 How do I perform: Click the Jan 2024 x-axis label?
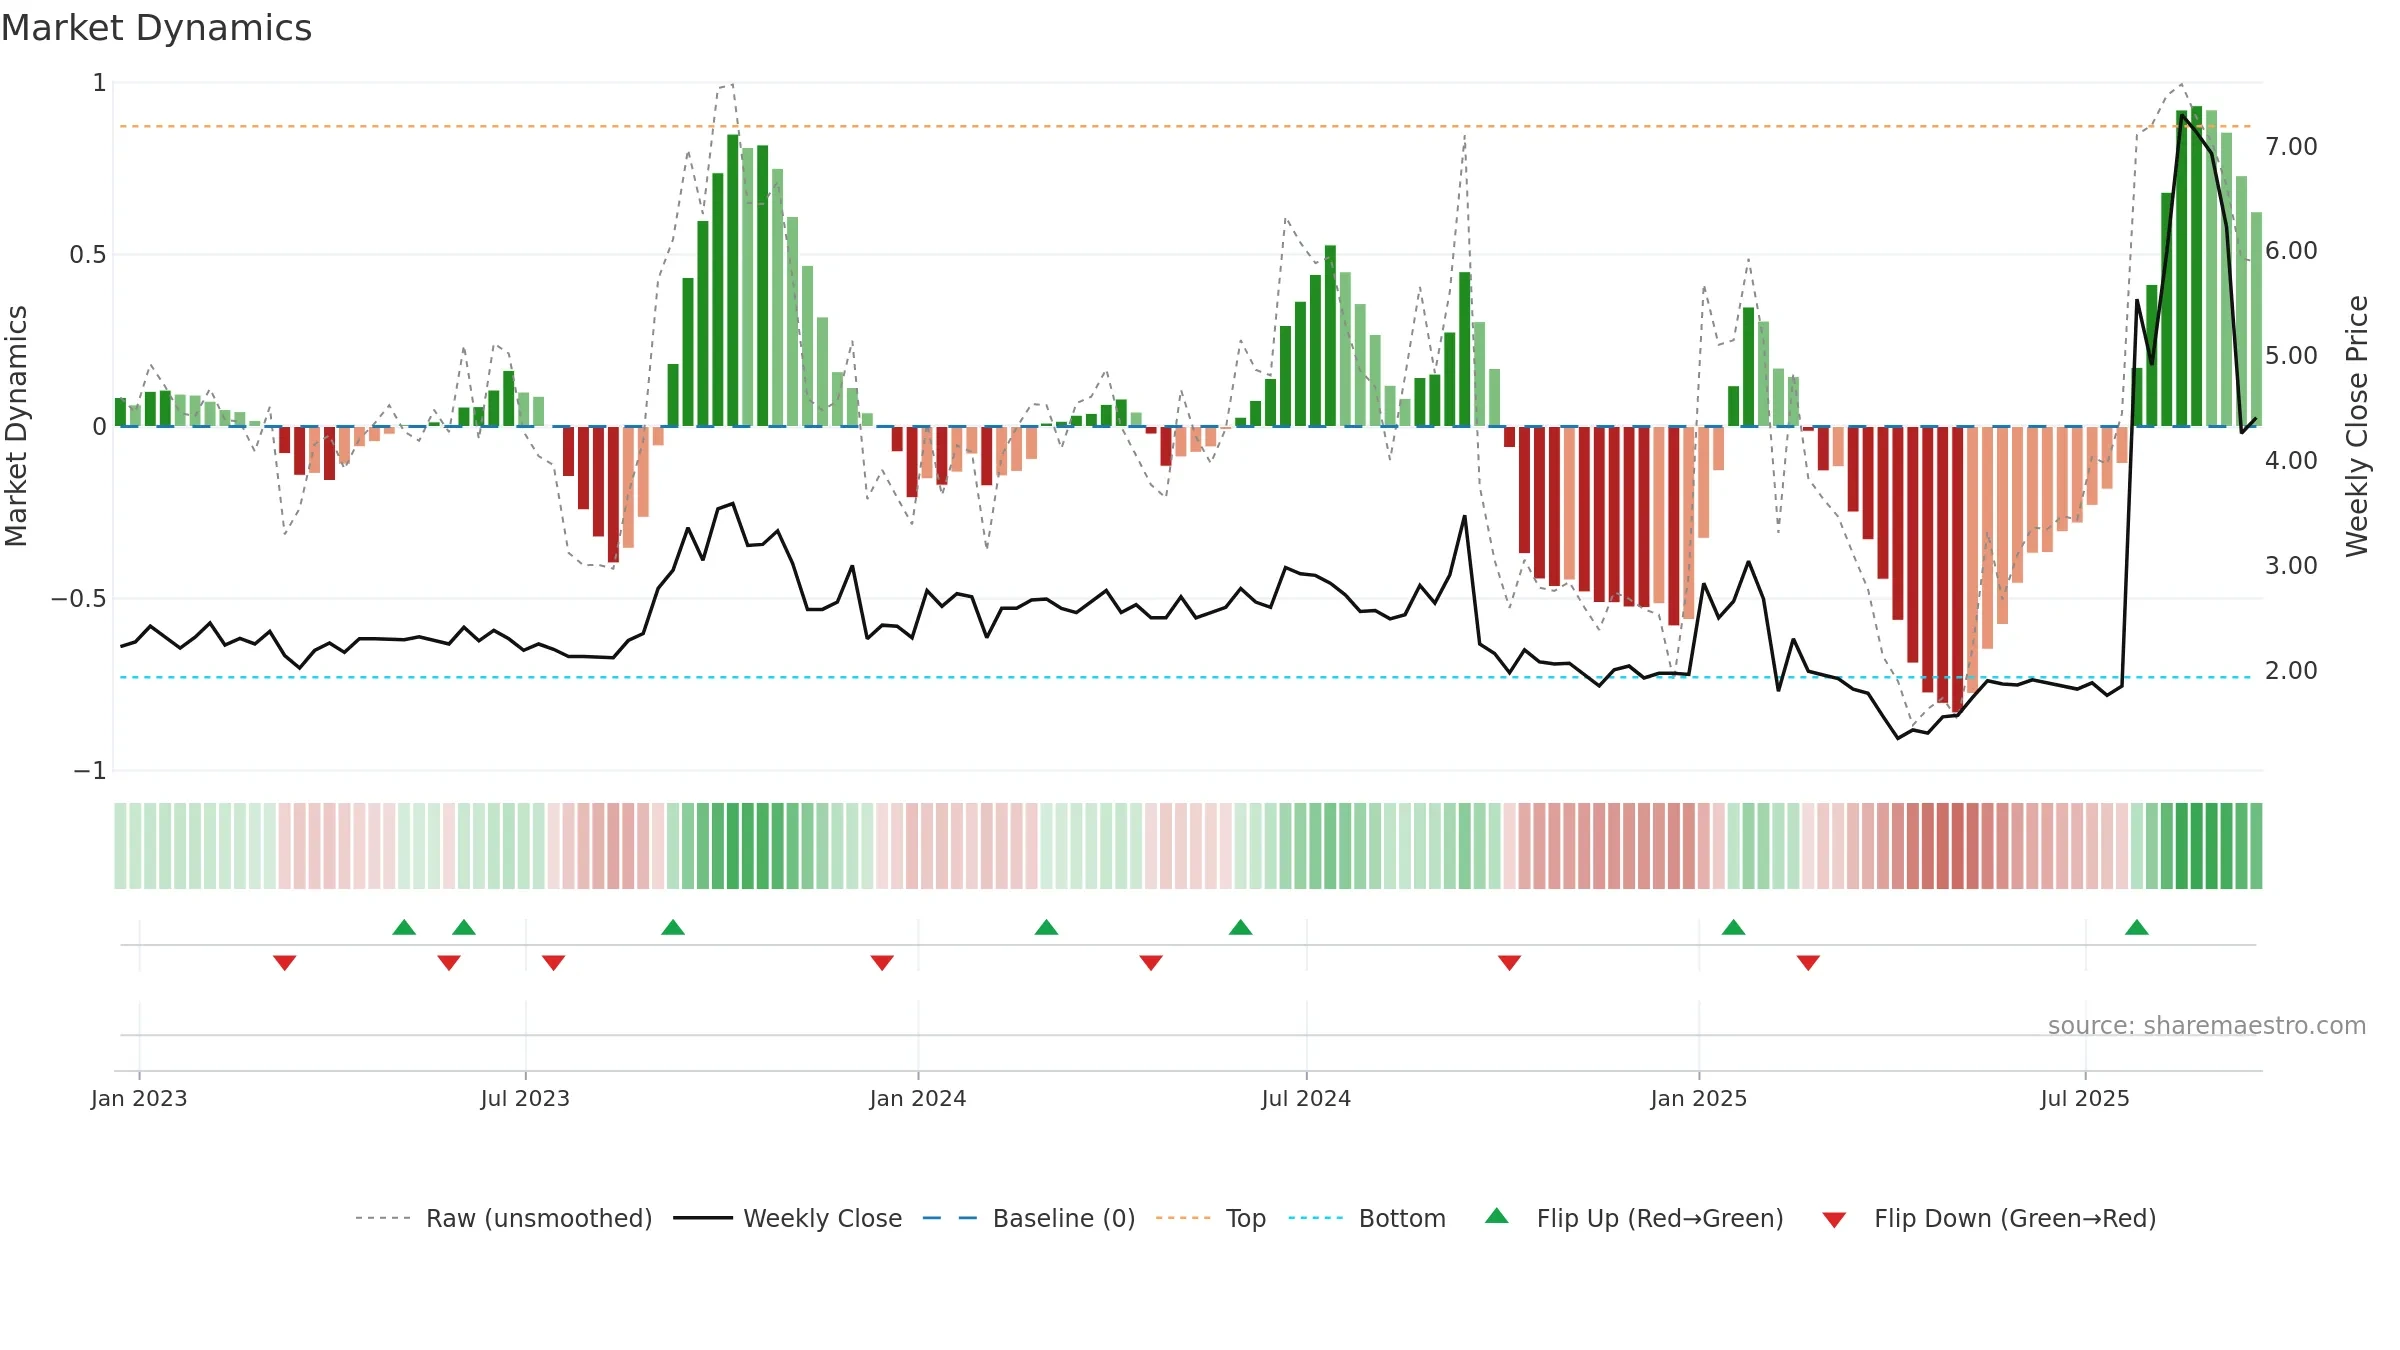pos(918,1098)
